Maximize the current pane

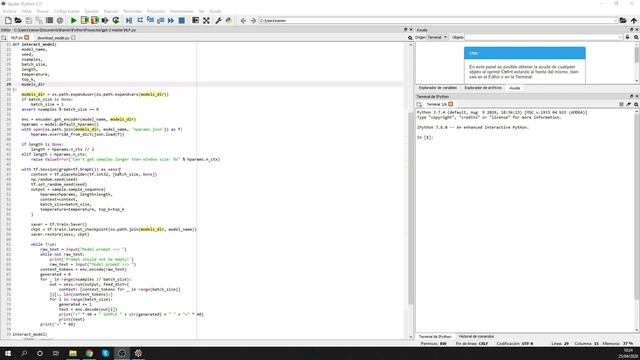(x=196, y=20)
